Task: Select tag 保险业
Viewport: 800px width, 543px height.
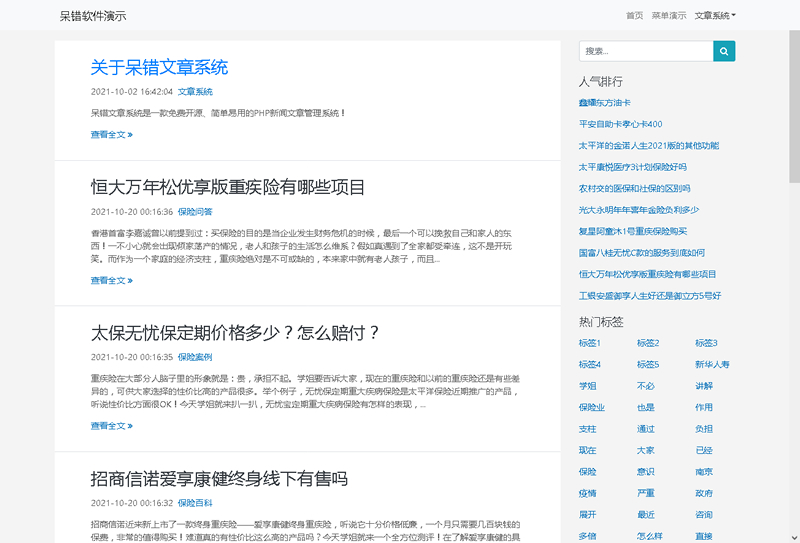Action: click(592, 407)
